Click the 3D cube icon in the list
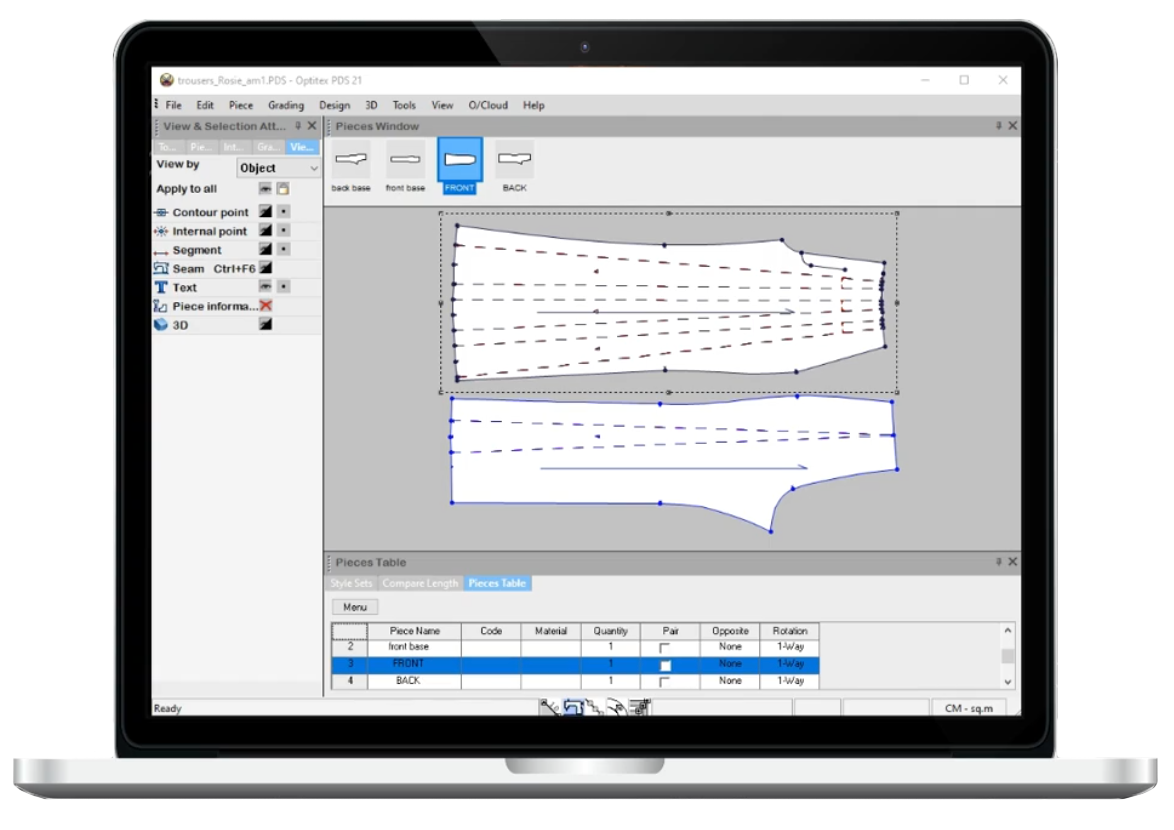The height and width of the screenshot is (830, 1174). 161,325
